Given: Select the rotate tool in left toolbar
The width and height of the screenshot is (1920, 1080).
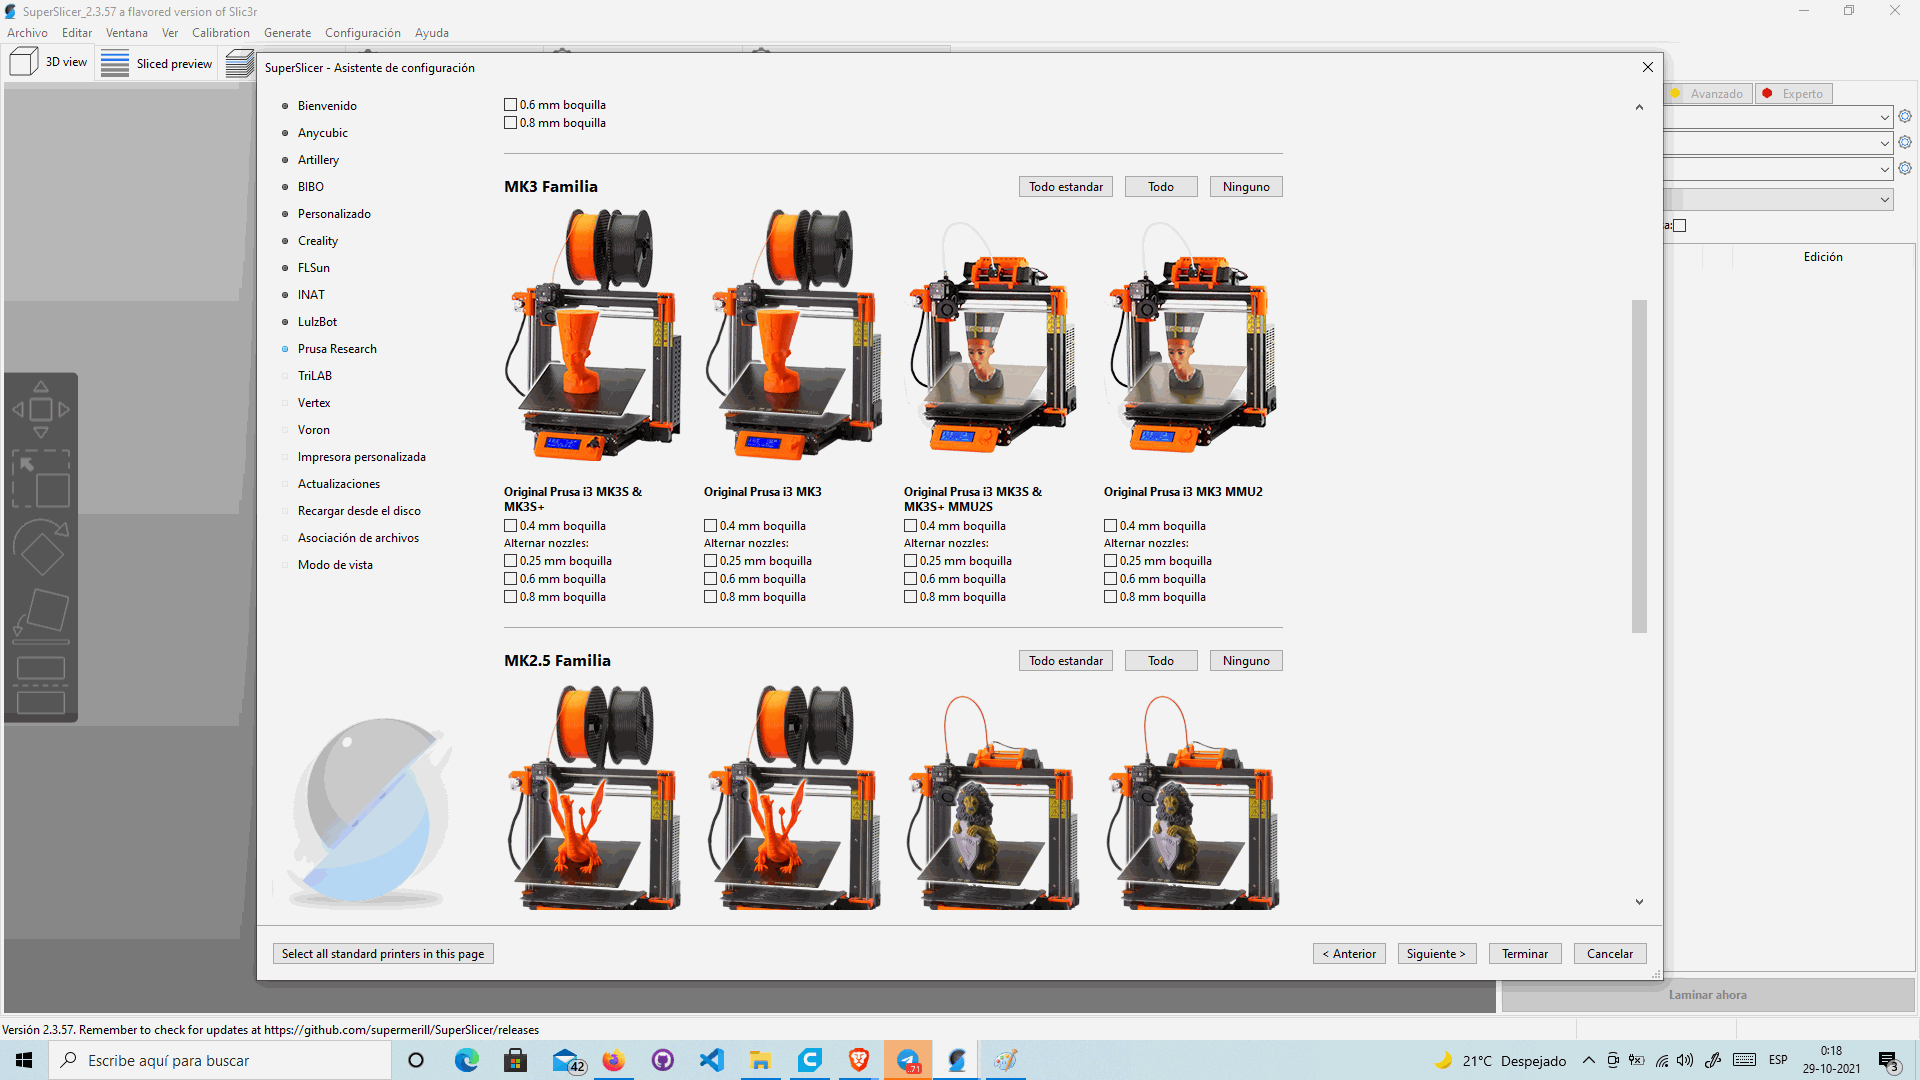Looking at the screenshot, I should [41, 547].
